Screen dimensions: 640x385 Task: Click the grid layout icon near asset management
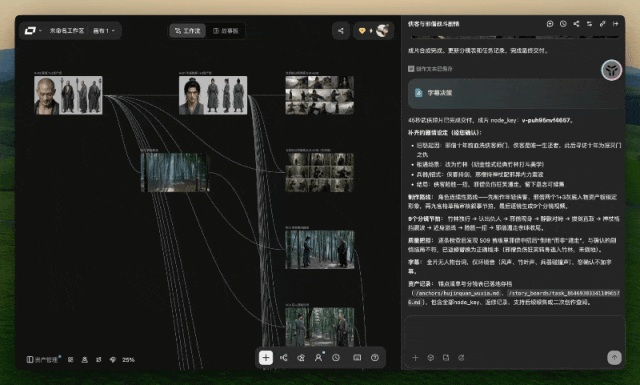tap(71, 360)
